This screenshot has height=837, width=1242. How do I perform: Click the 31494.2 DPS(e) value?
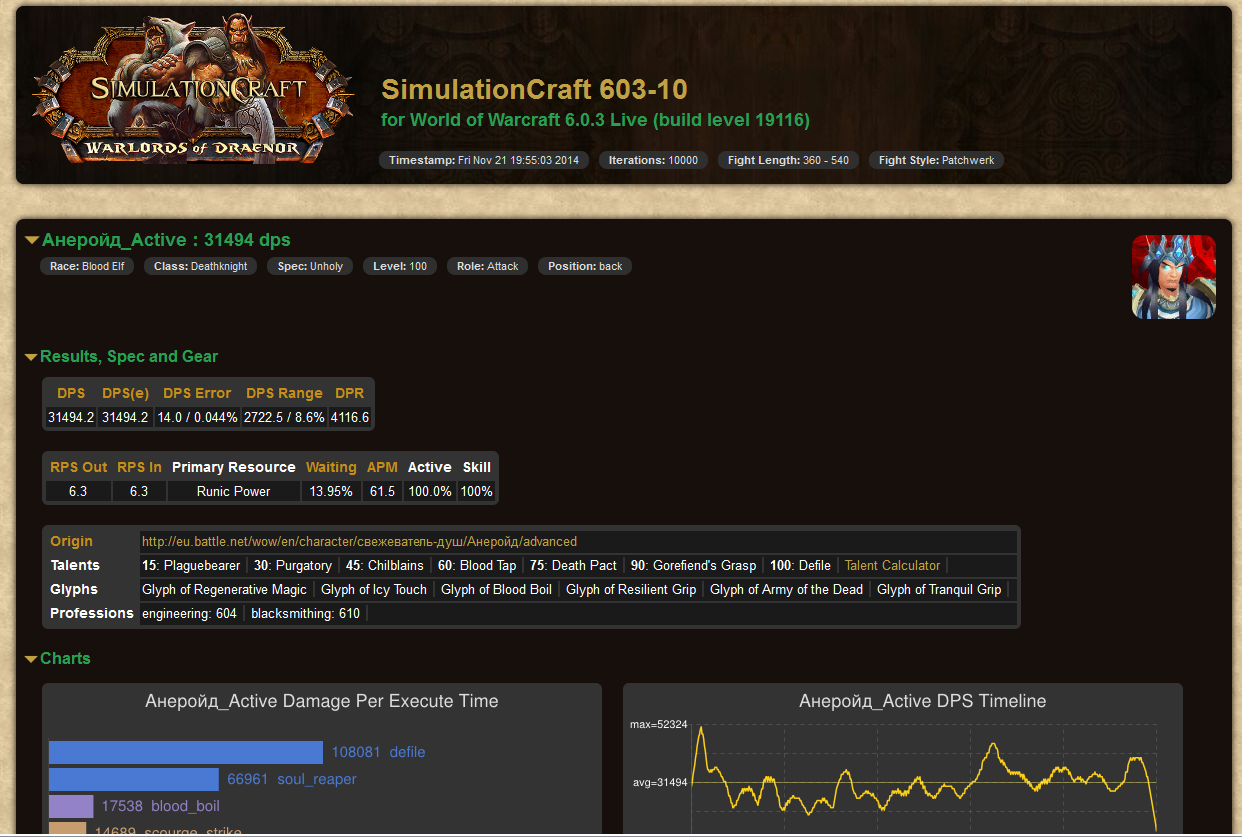point(126,417)
